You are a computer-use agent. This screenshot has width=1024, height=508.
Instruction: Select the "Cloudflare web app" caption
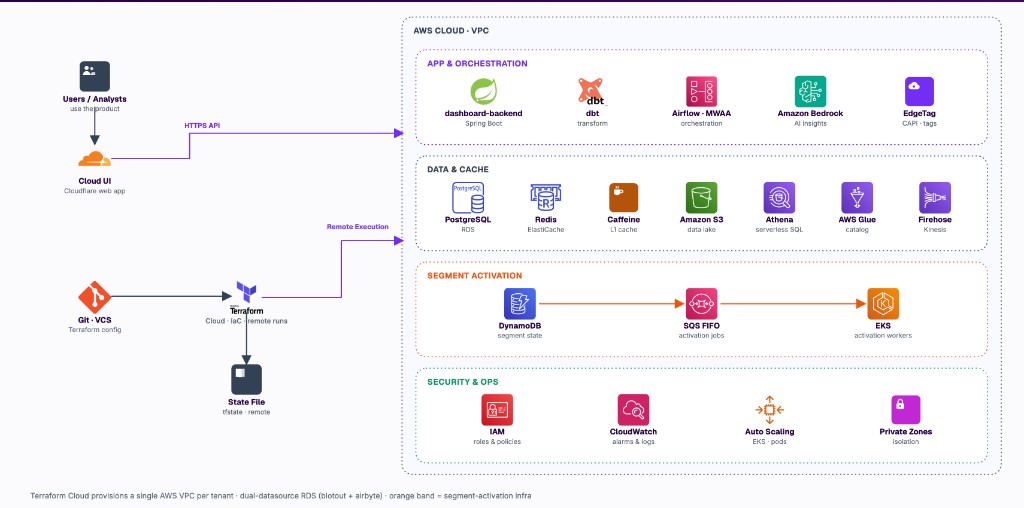click(95, 191)
